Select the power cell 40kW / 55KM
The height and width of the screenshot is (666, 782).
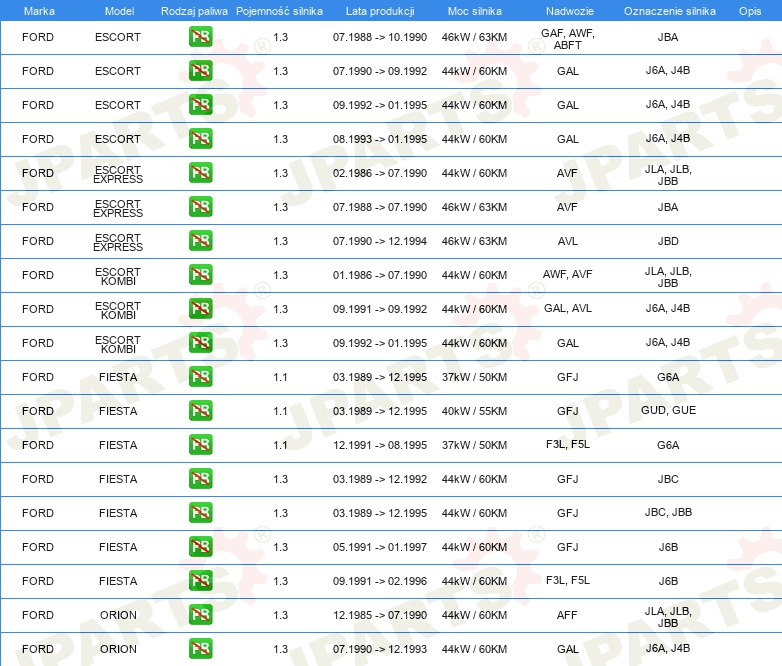474,411
